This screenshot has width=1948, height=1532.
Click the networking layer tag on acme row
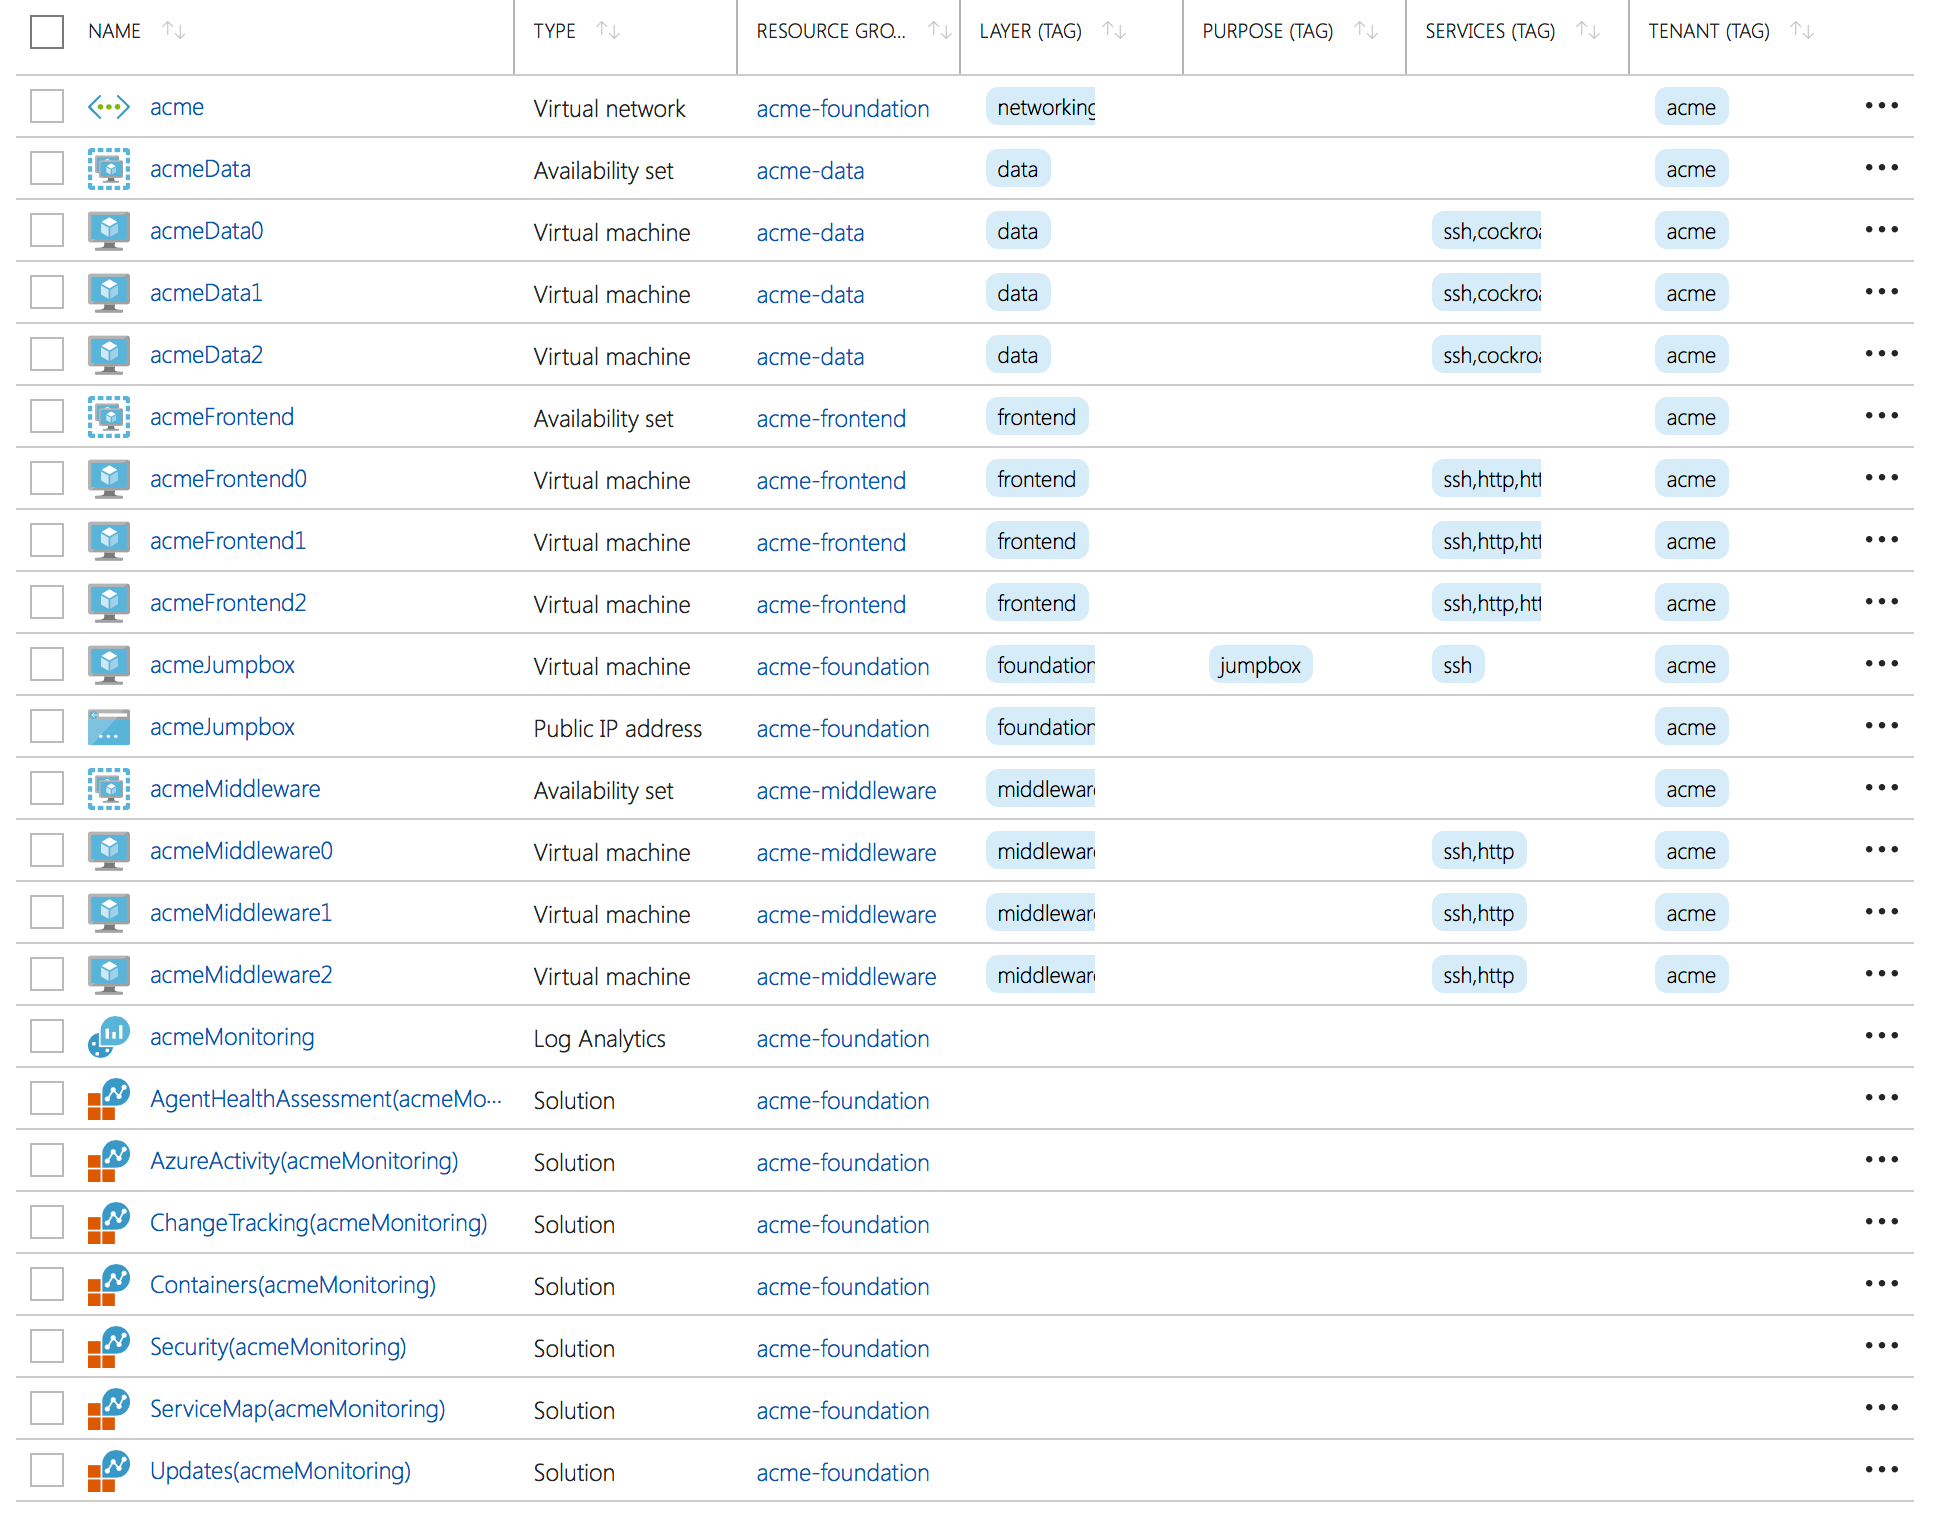(1041, 107)
